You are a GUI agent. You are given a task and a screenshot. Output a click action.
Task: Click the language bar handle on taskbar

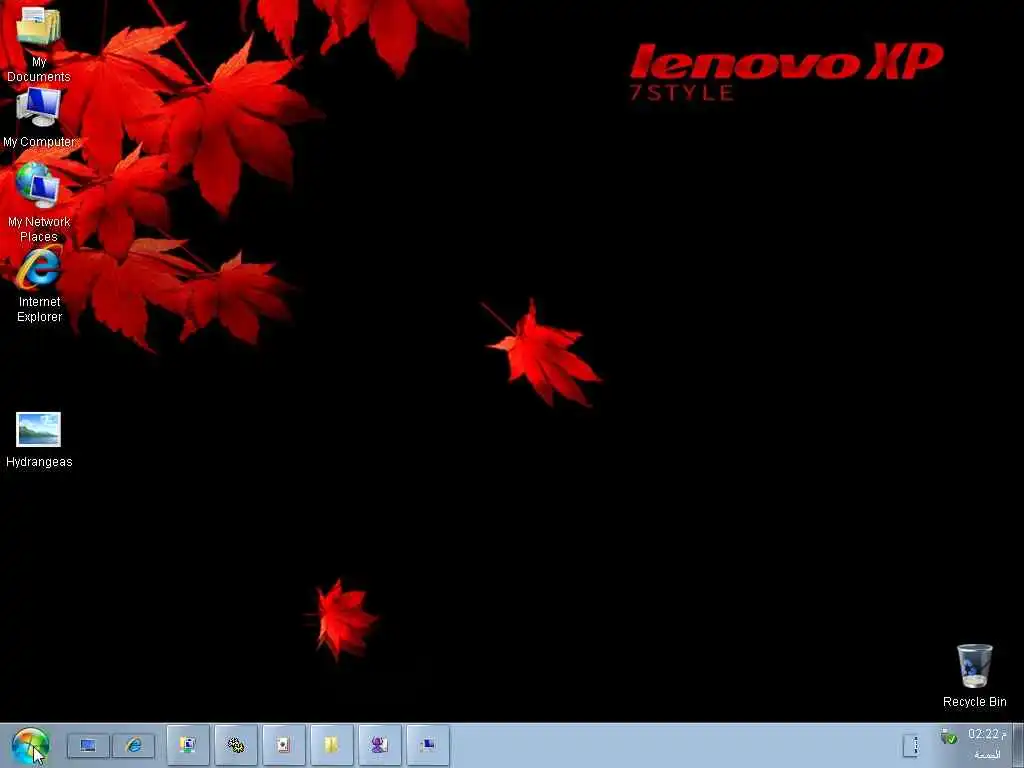[911, 745]
